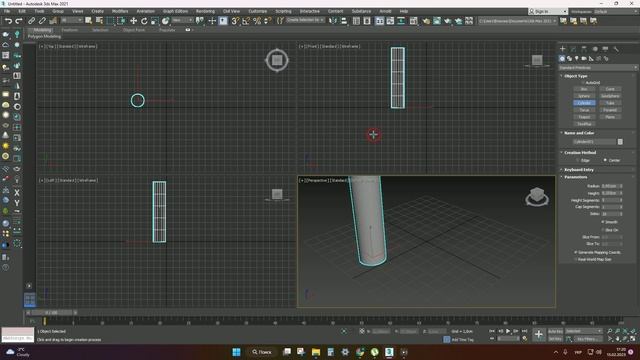Enable the Slice On checkbox
The height and width of the screenshot is (360, 640).
point(603,230)
